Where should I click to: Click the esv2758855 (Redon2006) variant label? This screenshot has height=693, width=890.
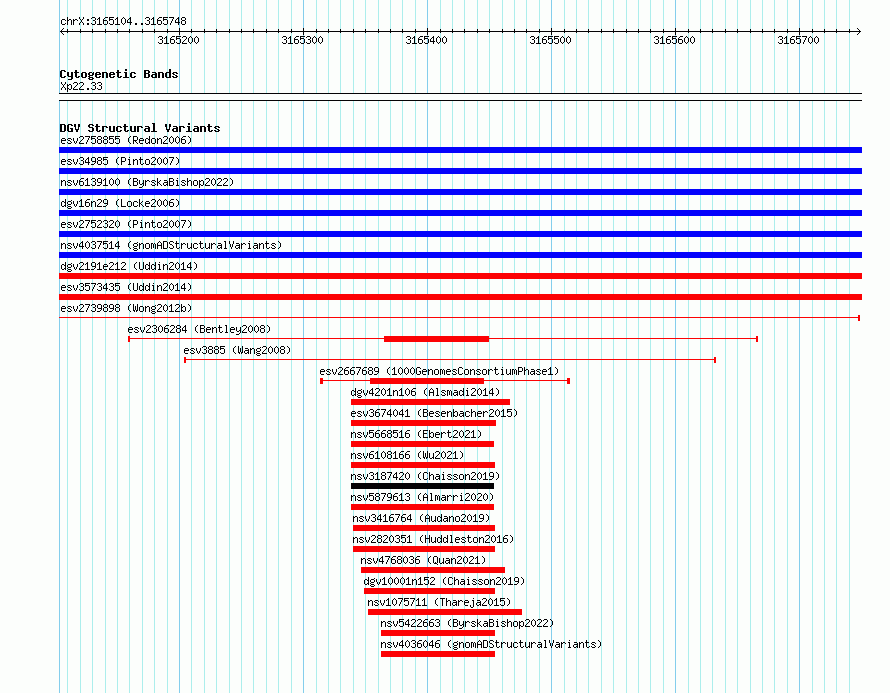tap(126, 140)
